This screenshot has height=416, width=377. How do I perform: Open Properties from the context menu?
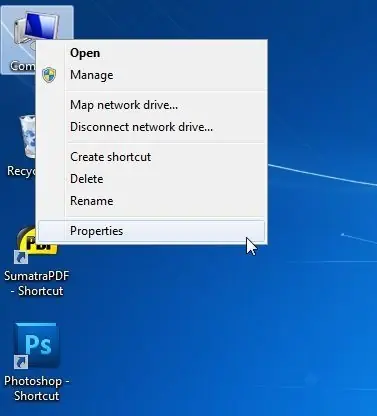[152, 231]
